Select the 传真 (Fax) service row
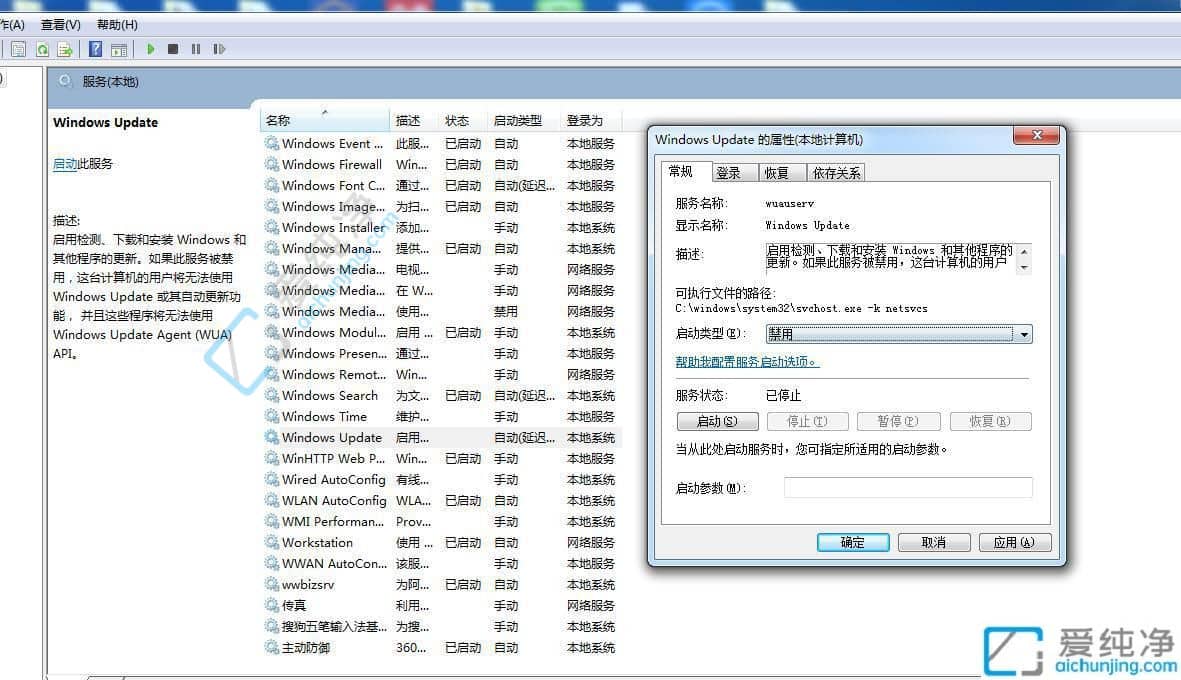 tap(441, 605)
